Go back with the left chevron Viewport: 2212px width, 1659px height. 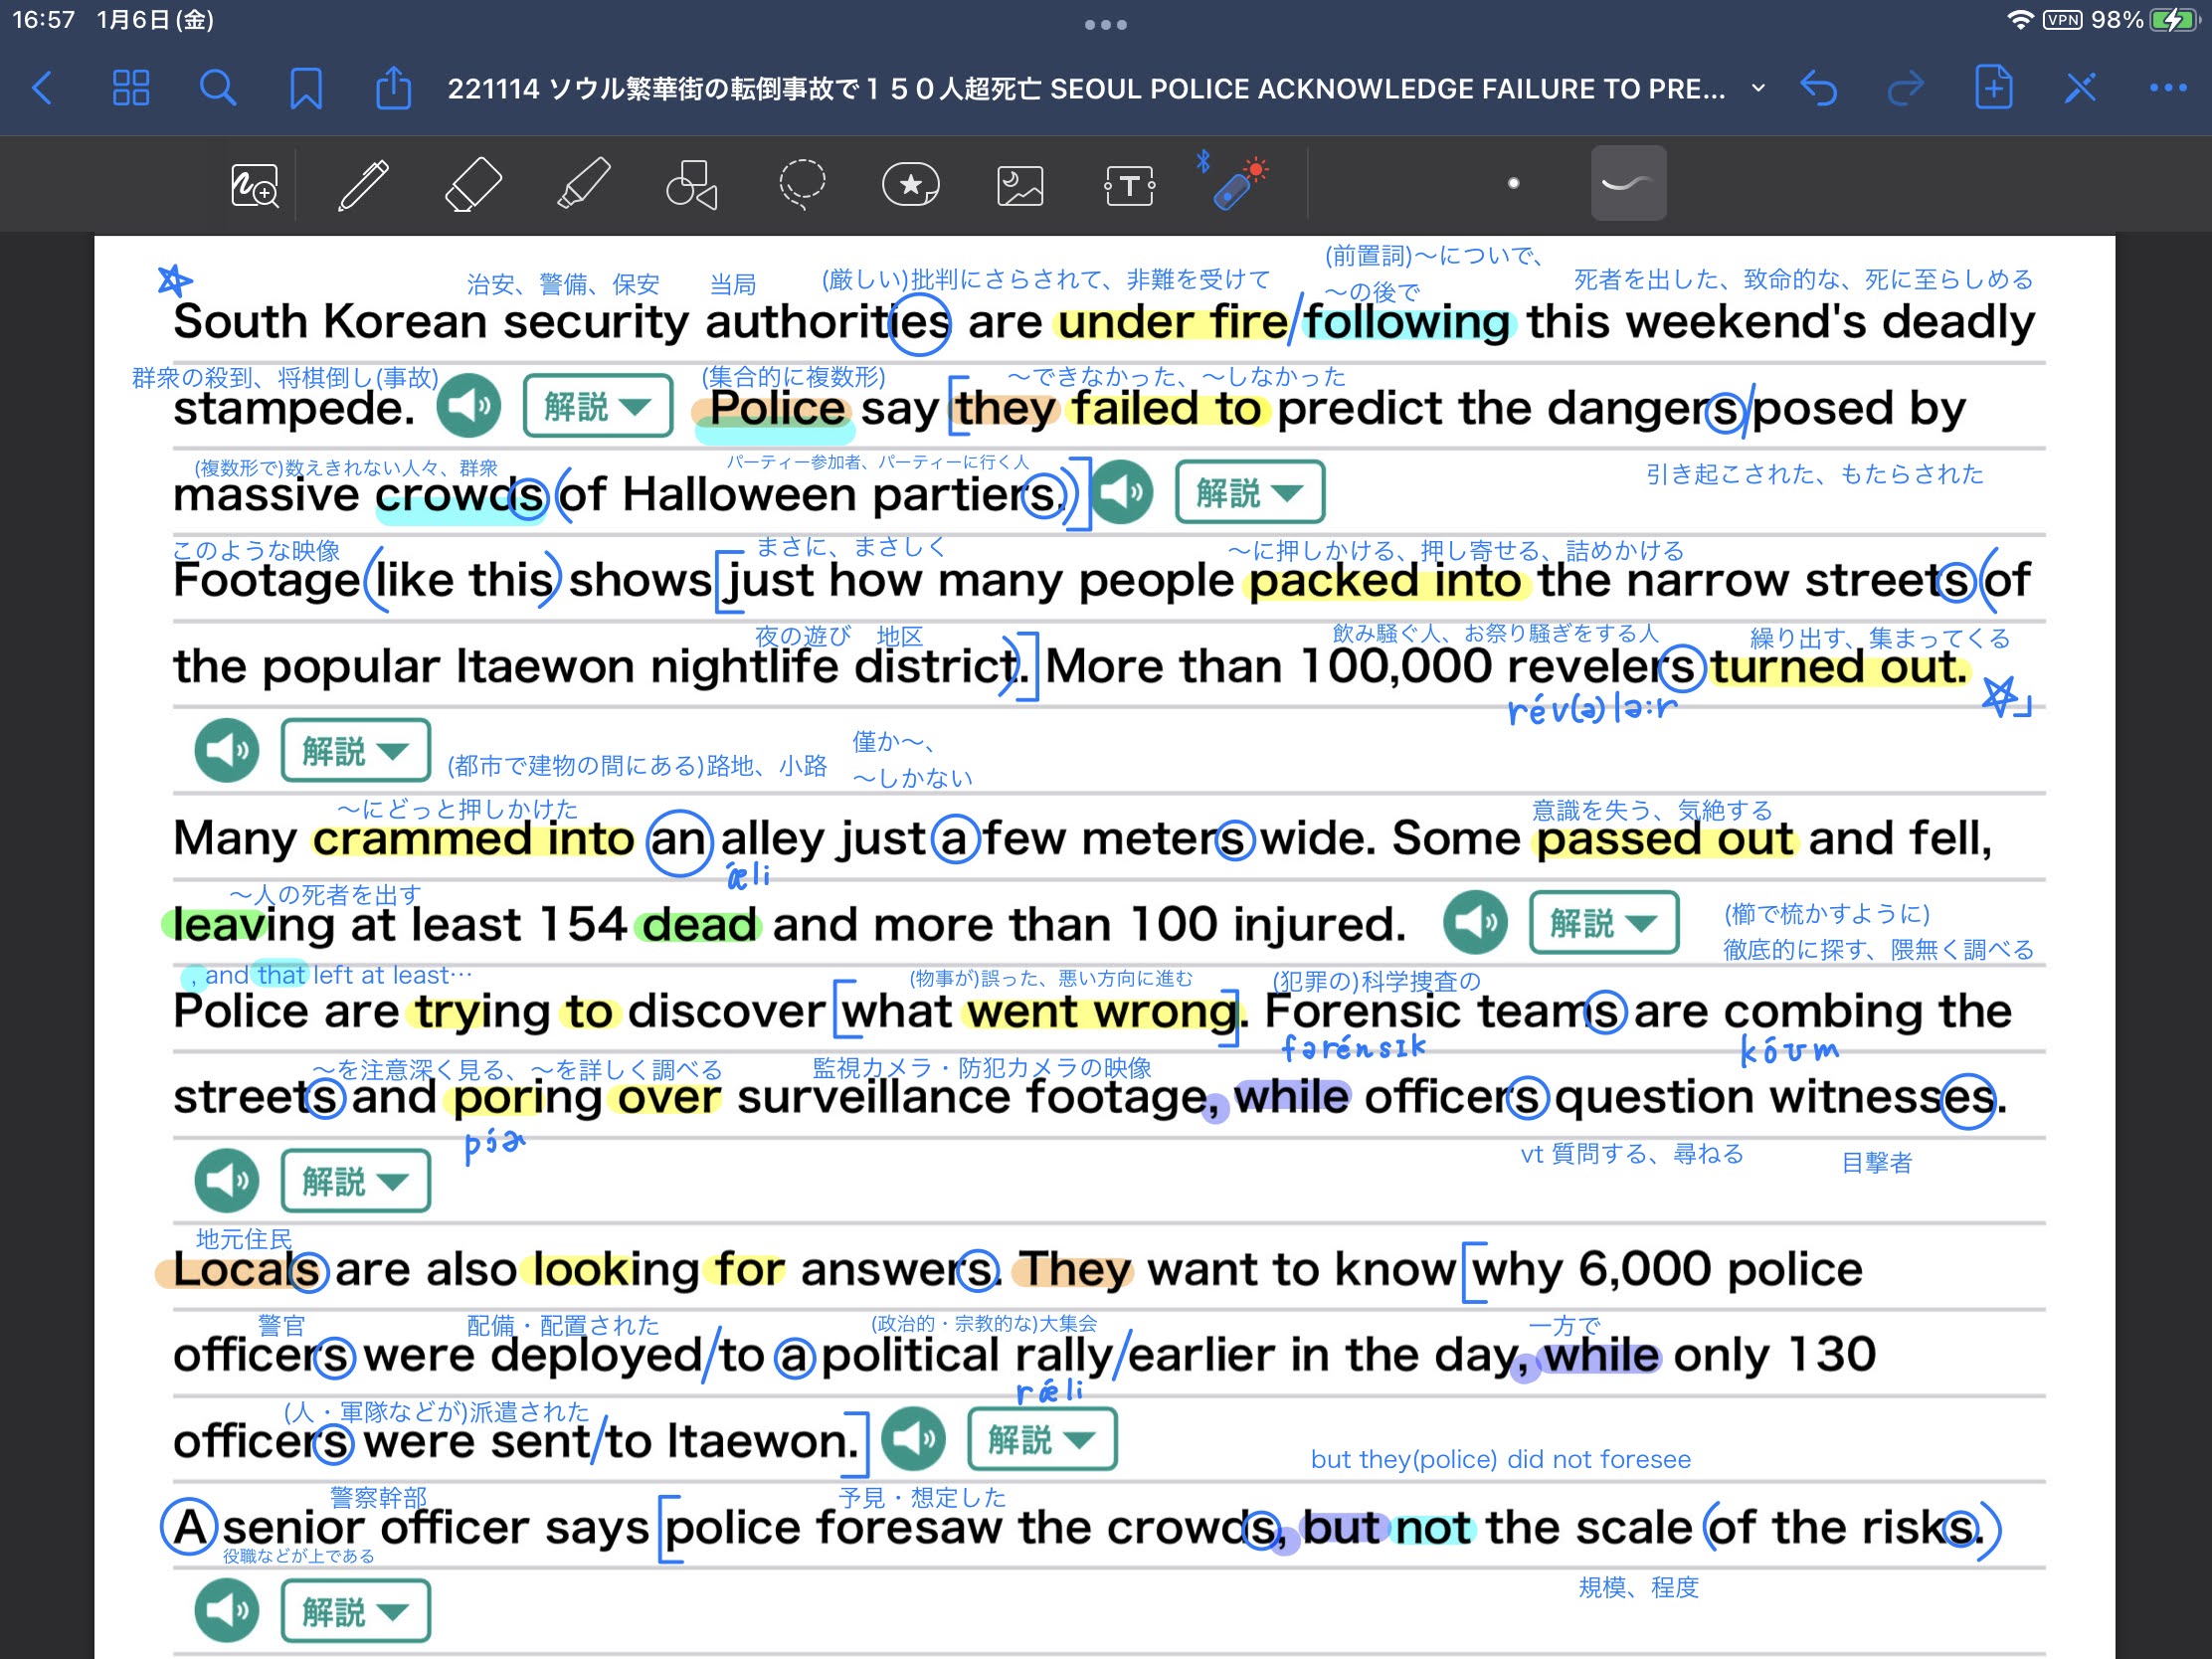coord(42,88)
